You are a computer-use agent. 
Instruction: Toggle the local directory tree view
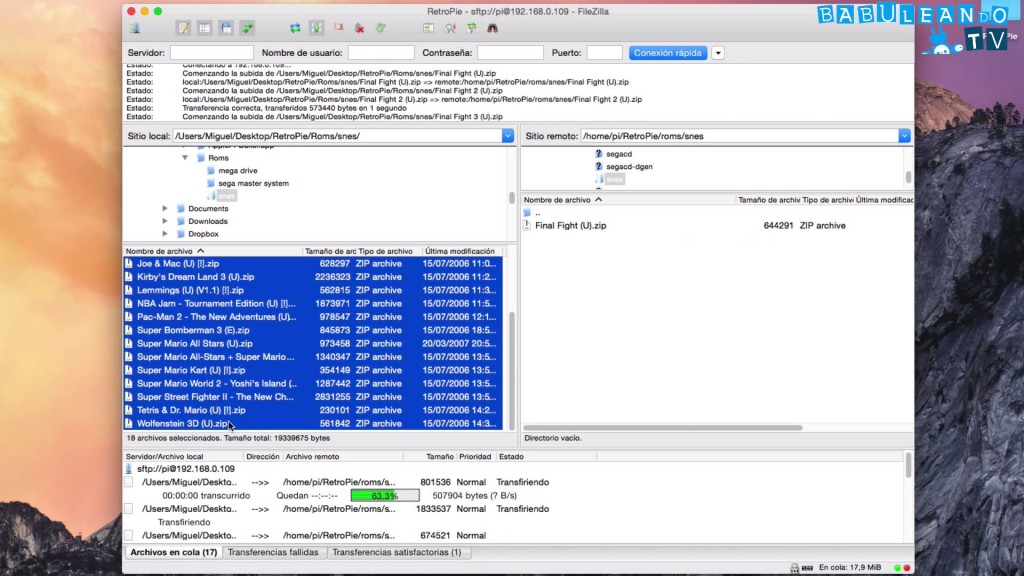click(204, 28)
